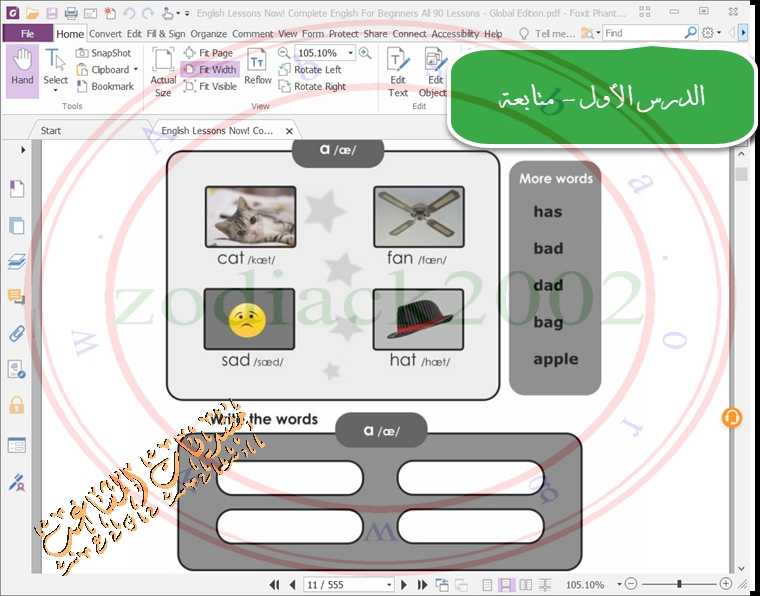
Task: Choose the Select text tool
Action: (x=55, y=71)
